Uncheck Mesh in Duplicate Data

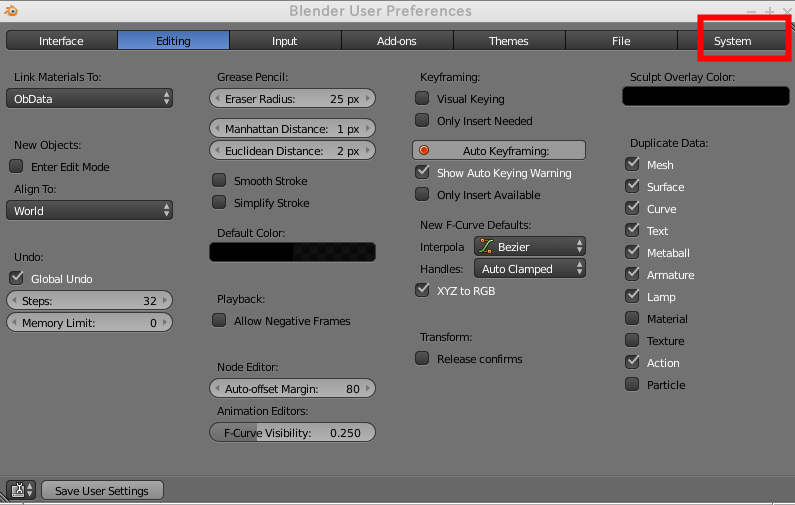tap(632, 164)
